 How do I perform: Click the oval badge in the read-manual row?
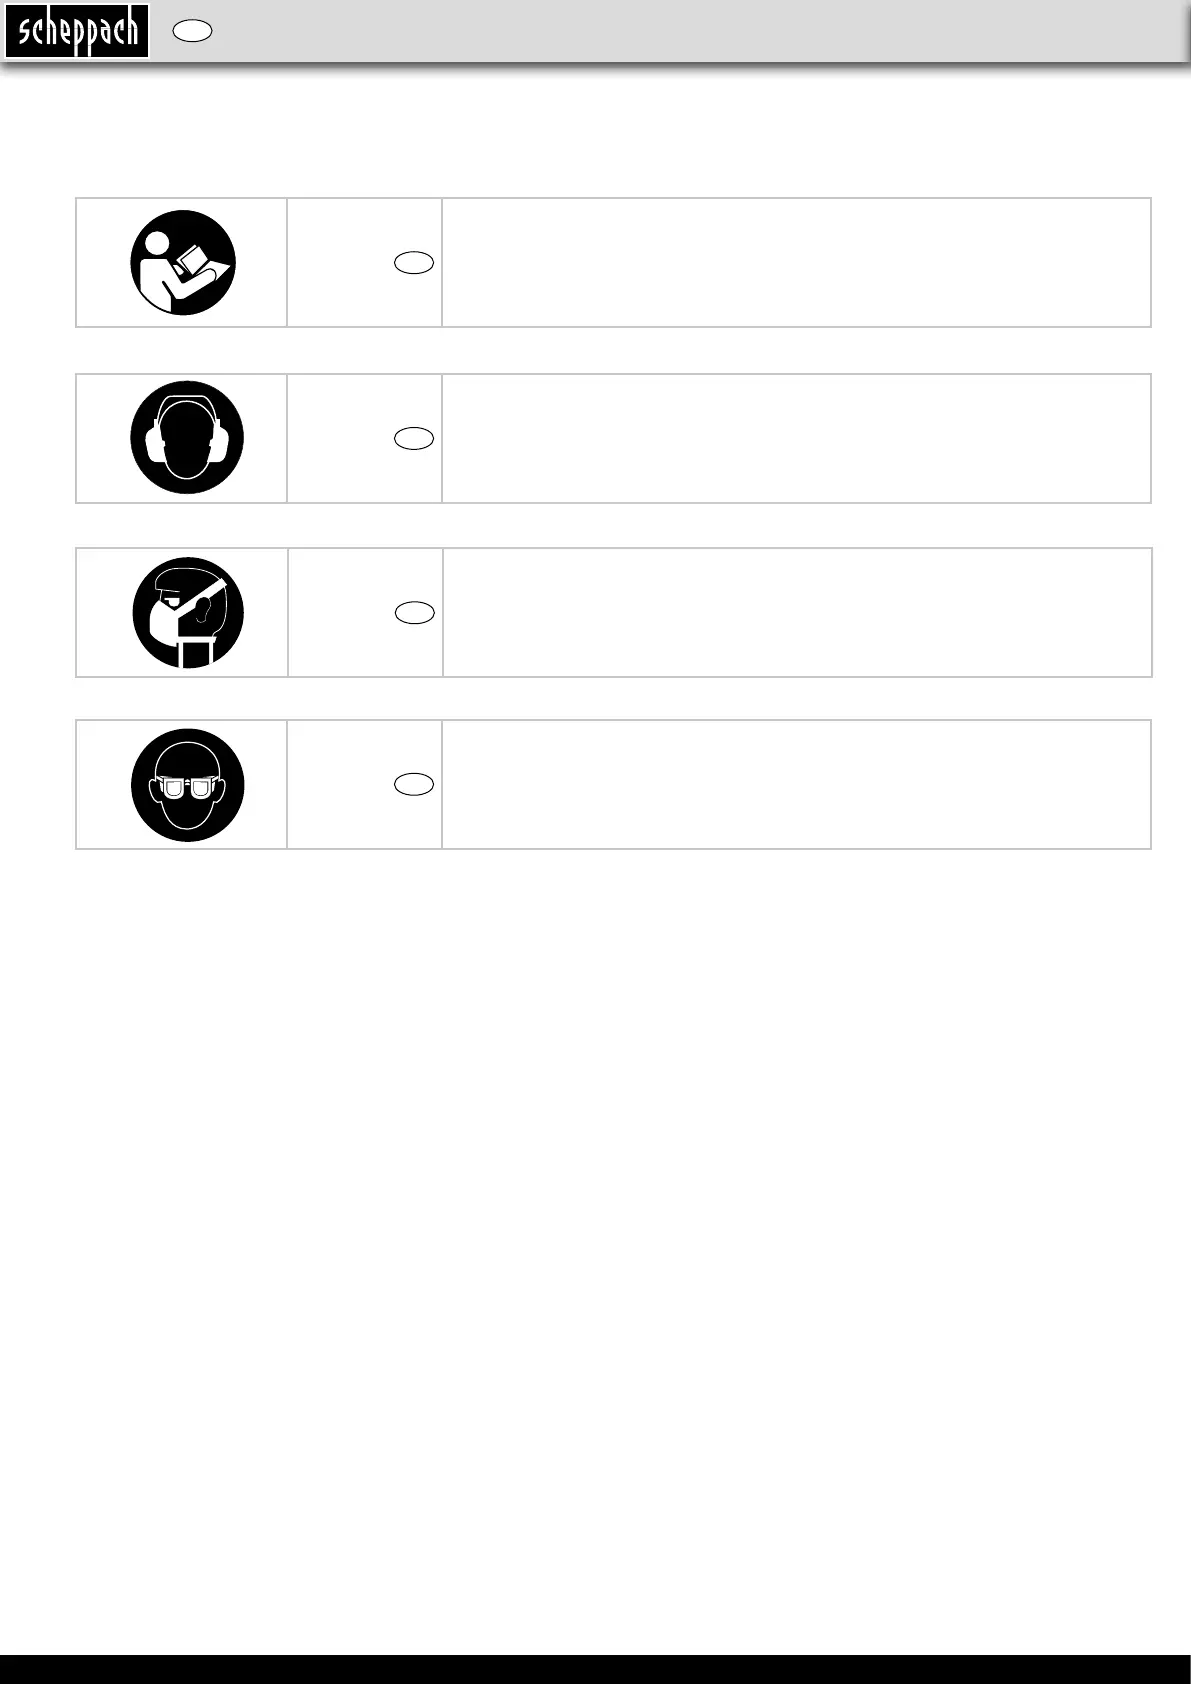[414, 263]
